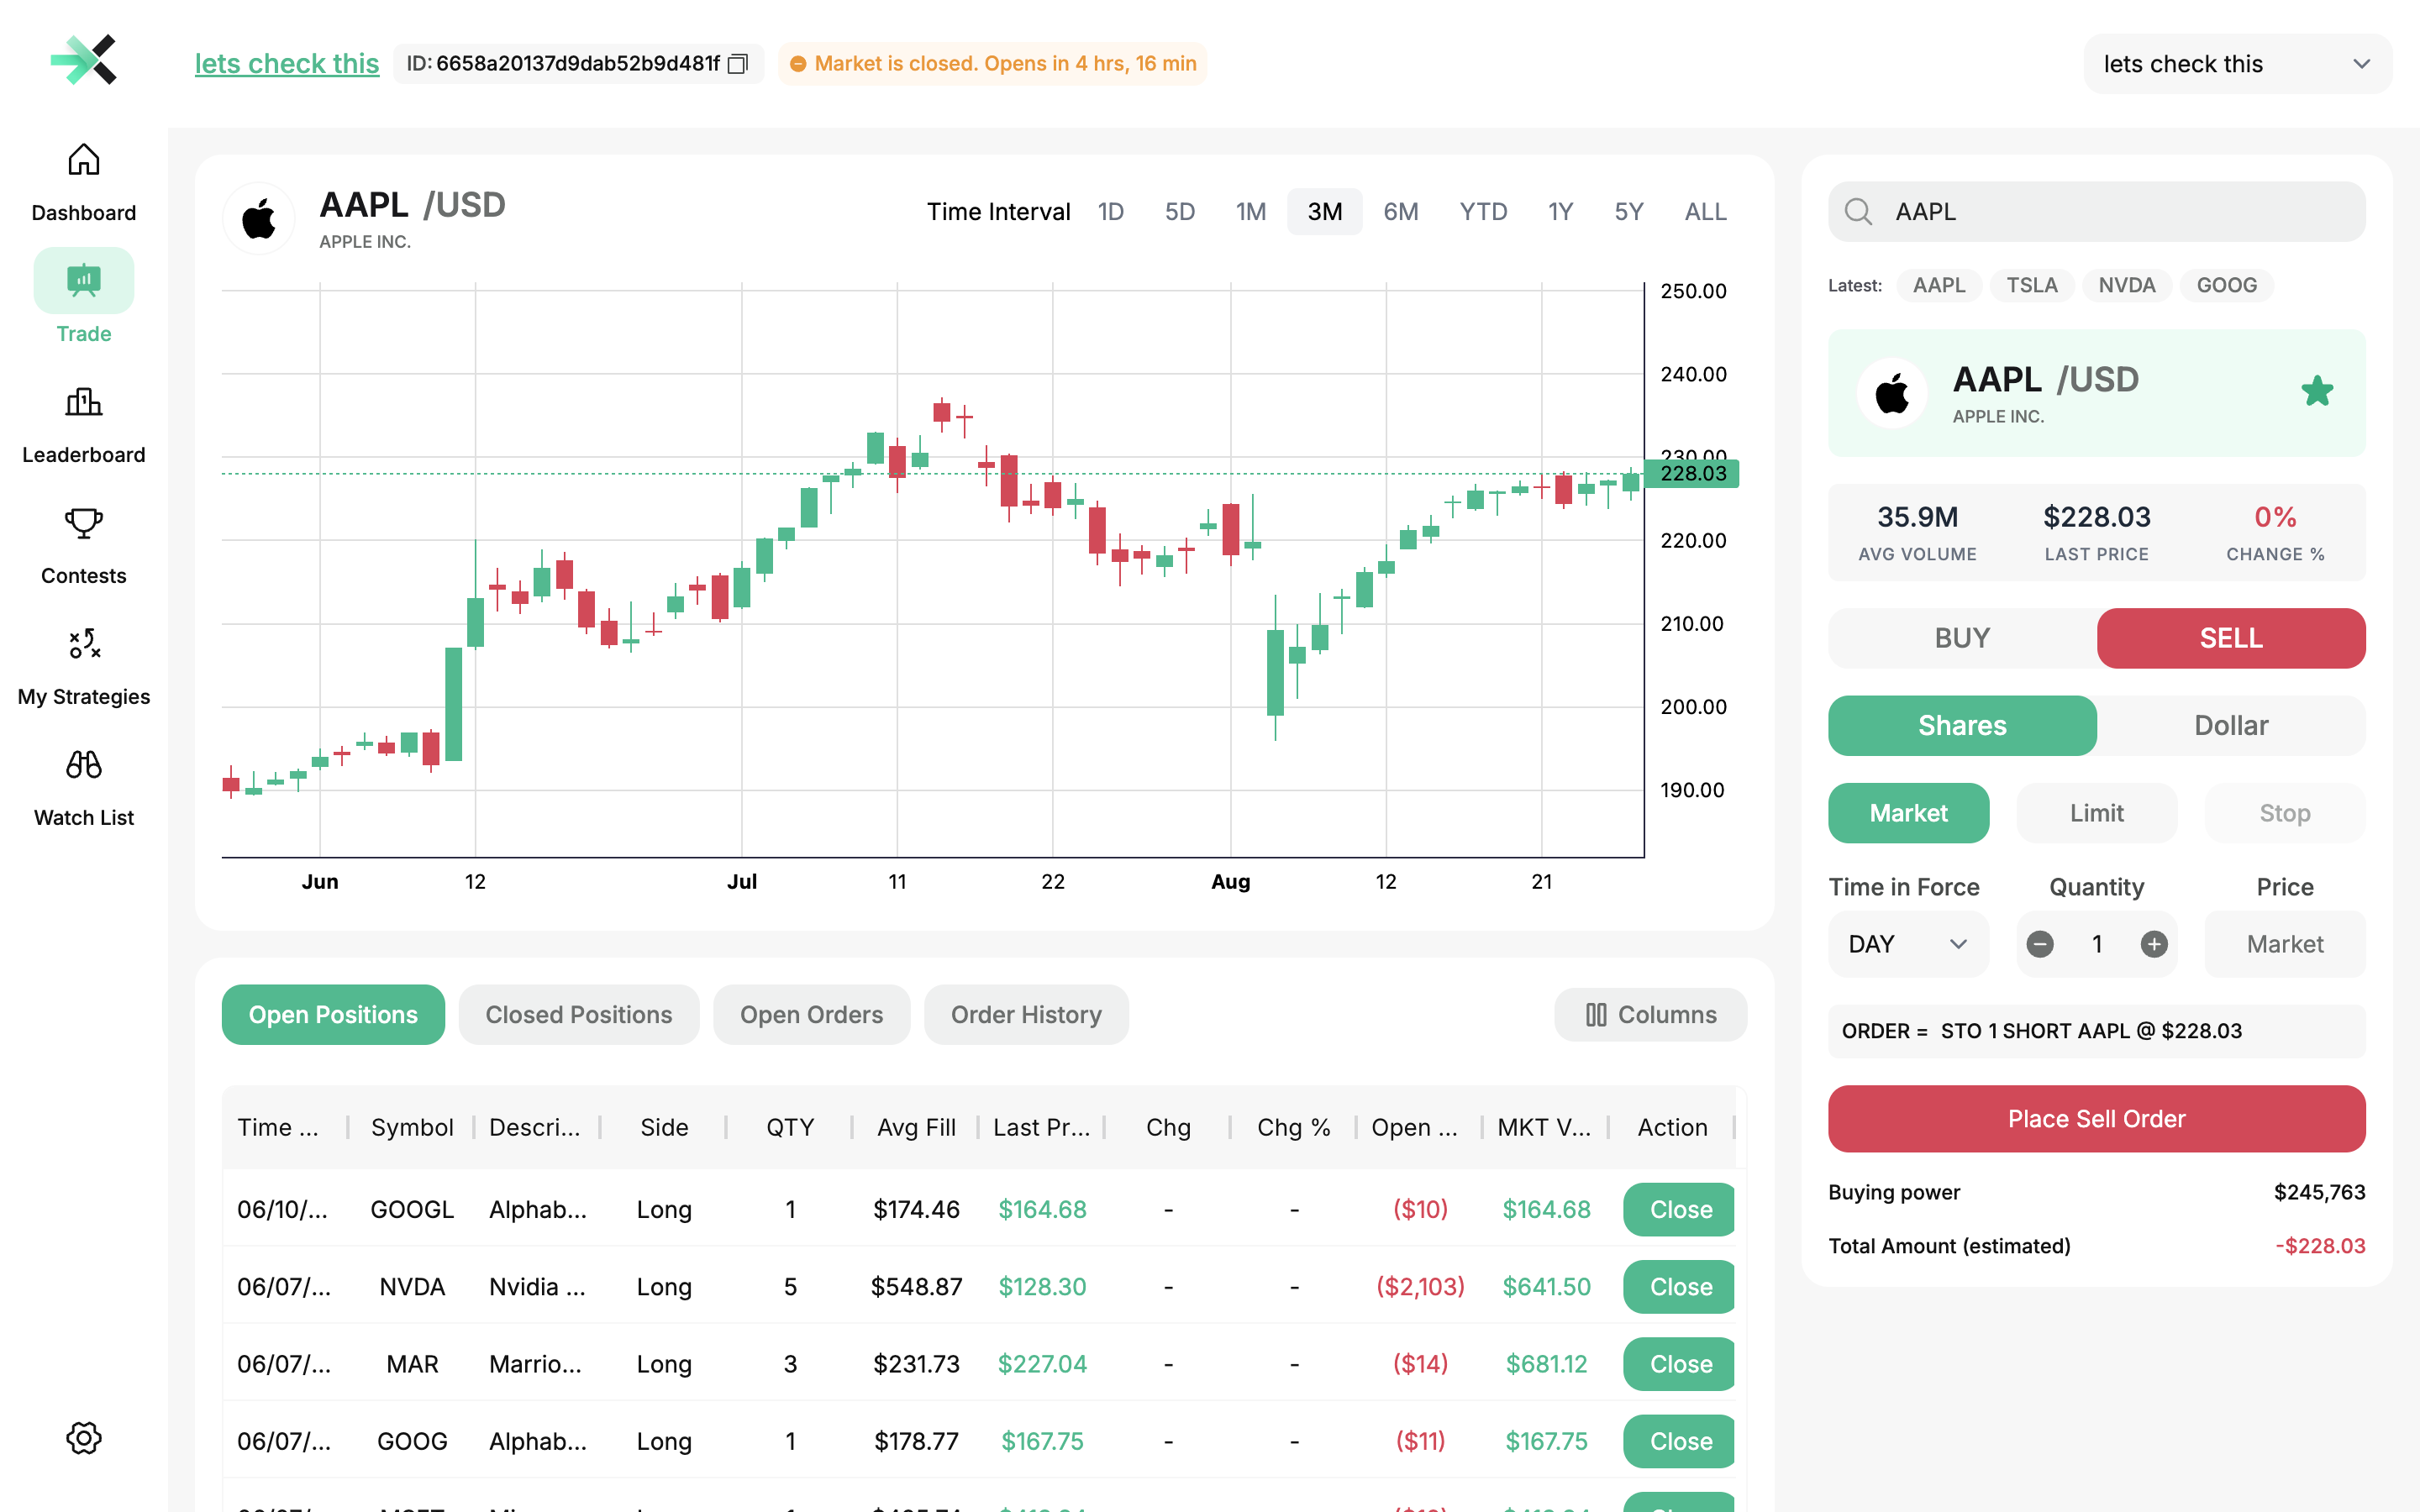Open the DAY Time in Force dropdown
The image size is (2420, 1512).
tap(1908, 944)
